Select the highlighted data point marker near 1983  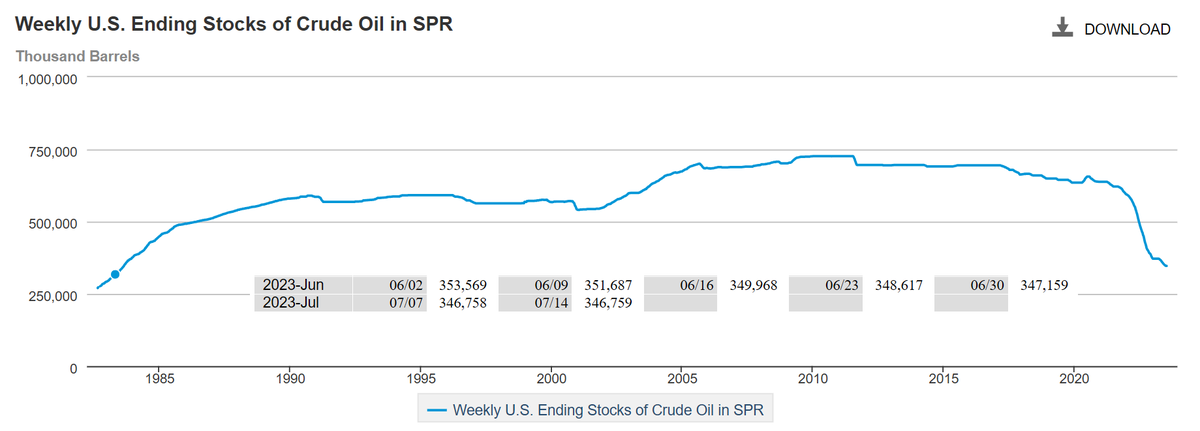[x=115, y=274]
